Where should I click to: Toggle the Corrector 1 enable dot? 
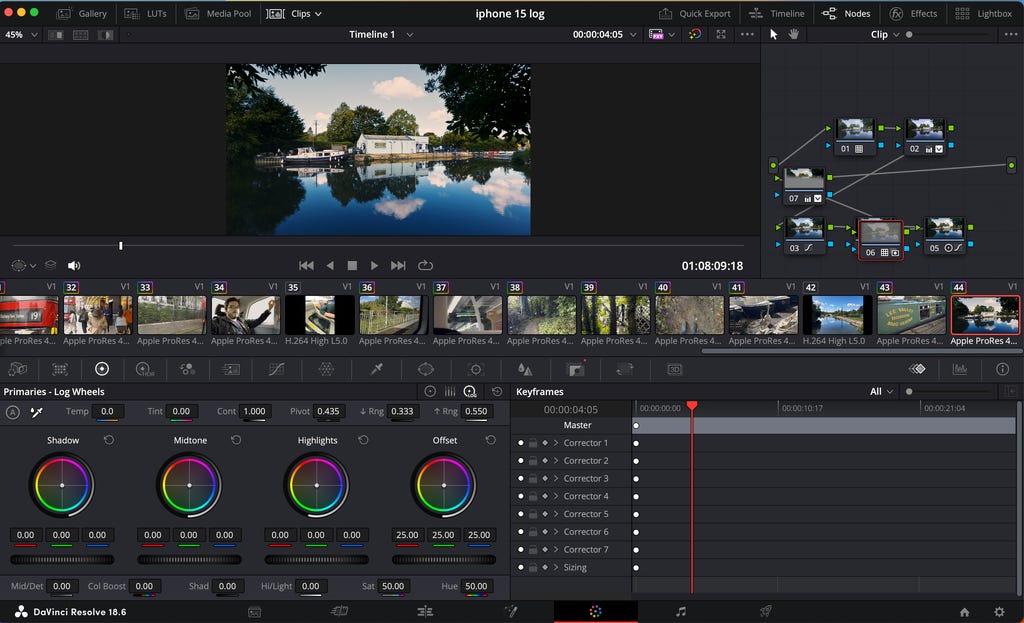click(x=520, y=443)
